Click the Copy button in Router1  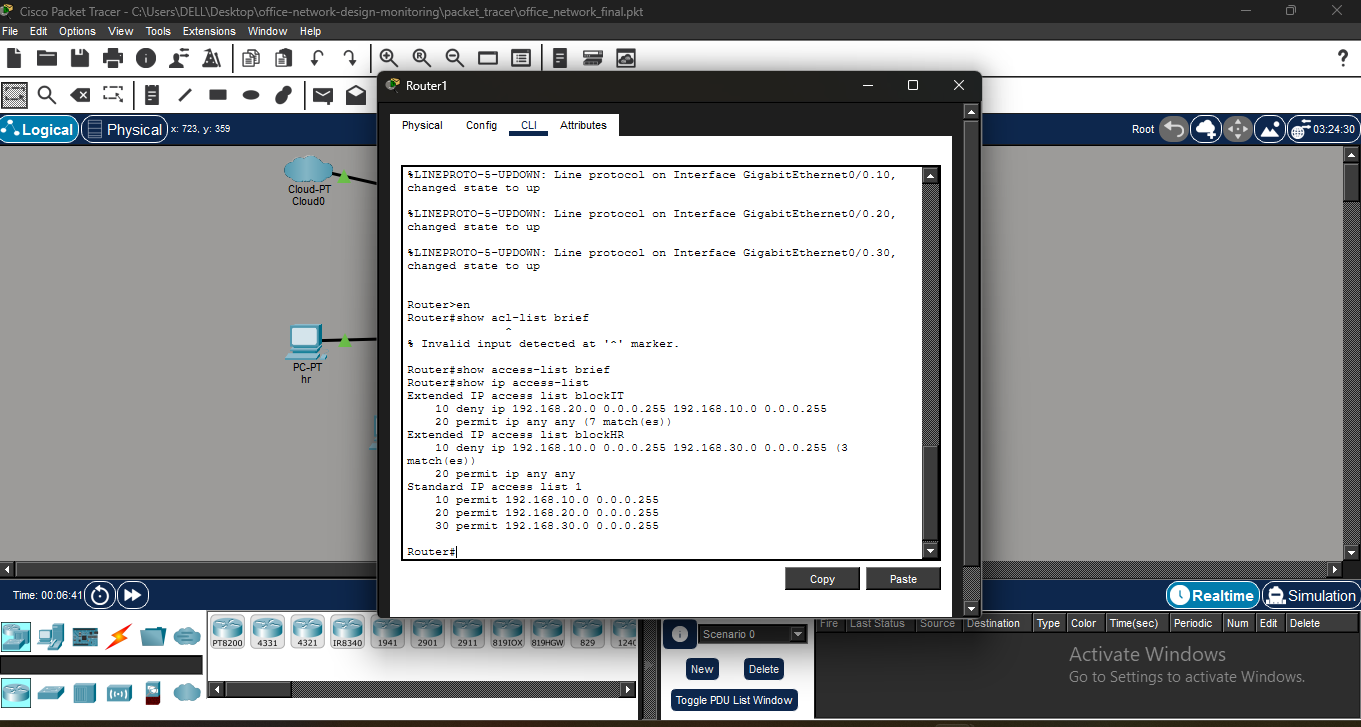pyautogui.click(x=822, y=578)
